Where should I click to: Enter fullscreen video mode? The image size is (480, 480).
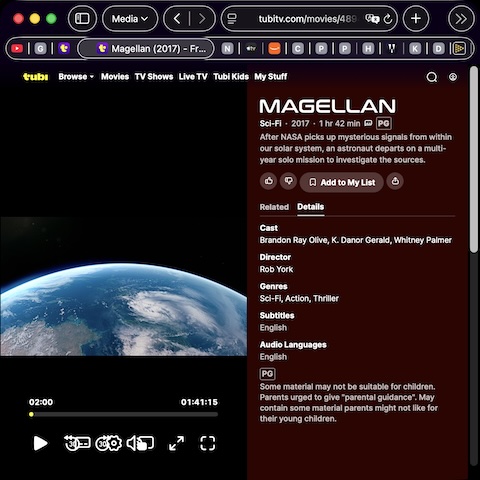pos(207,443)
